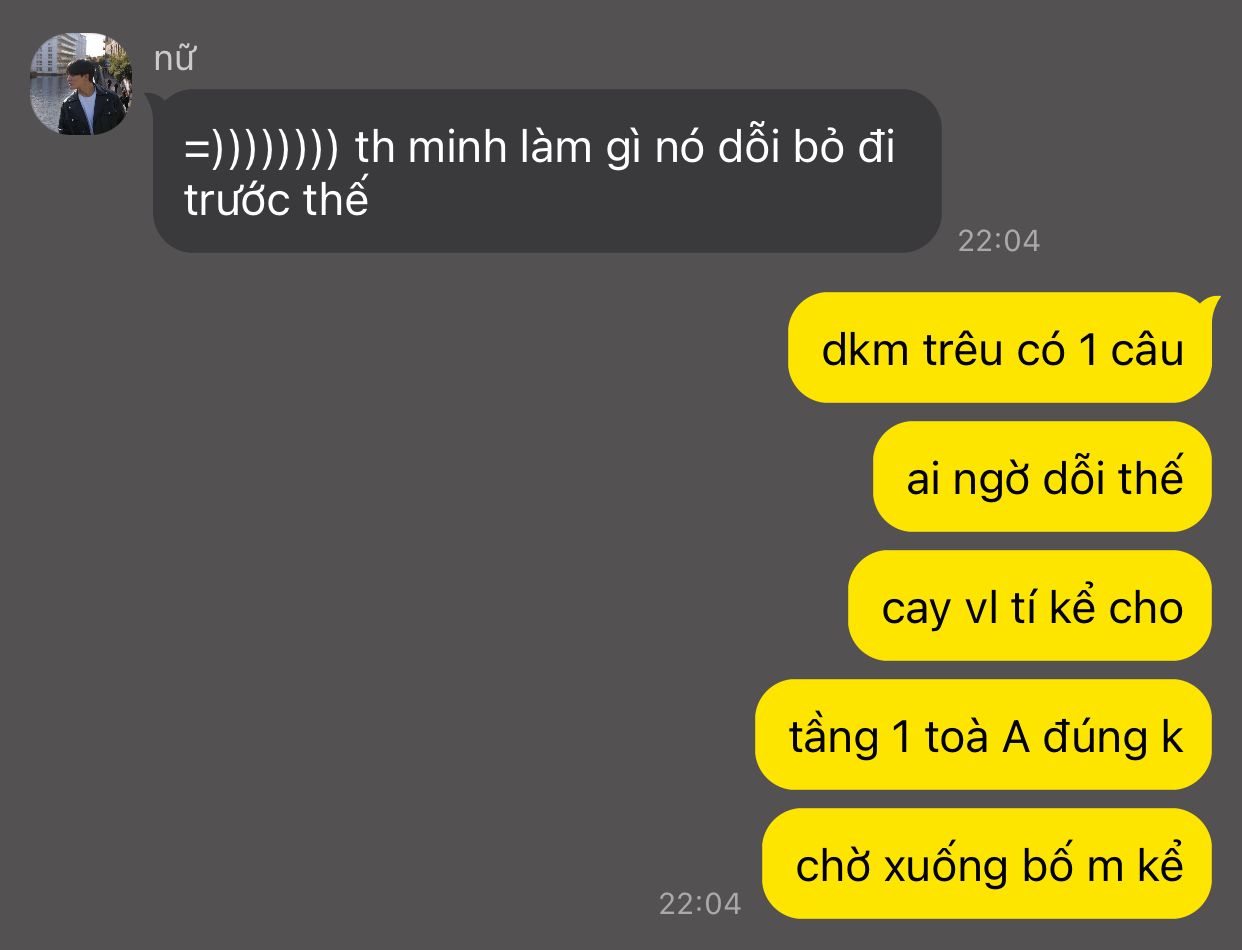Image resolution: width=1242 pixels, height=950 pixels.
Task: Open the profile avatar of nữ
Action: pos(81,83)
